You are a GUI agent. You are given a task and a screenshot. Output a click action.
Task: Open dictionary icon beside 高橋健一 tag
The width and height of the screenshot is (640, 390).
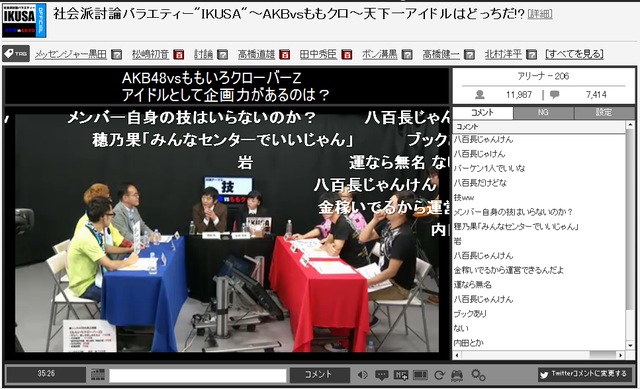coord(469,54)
